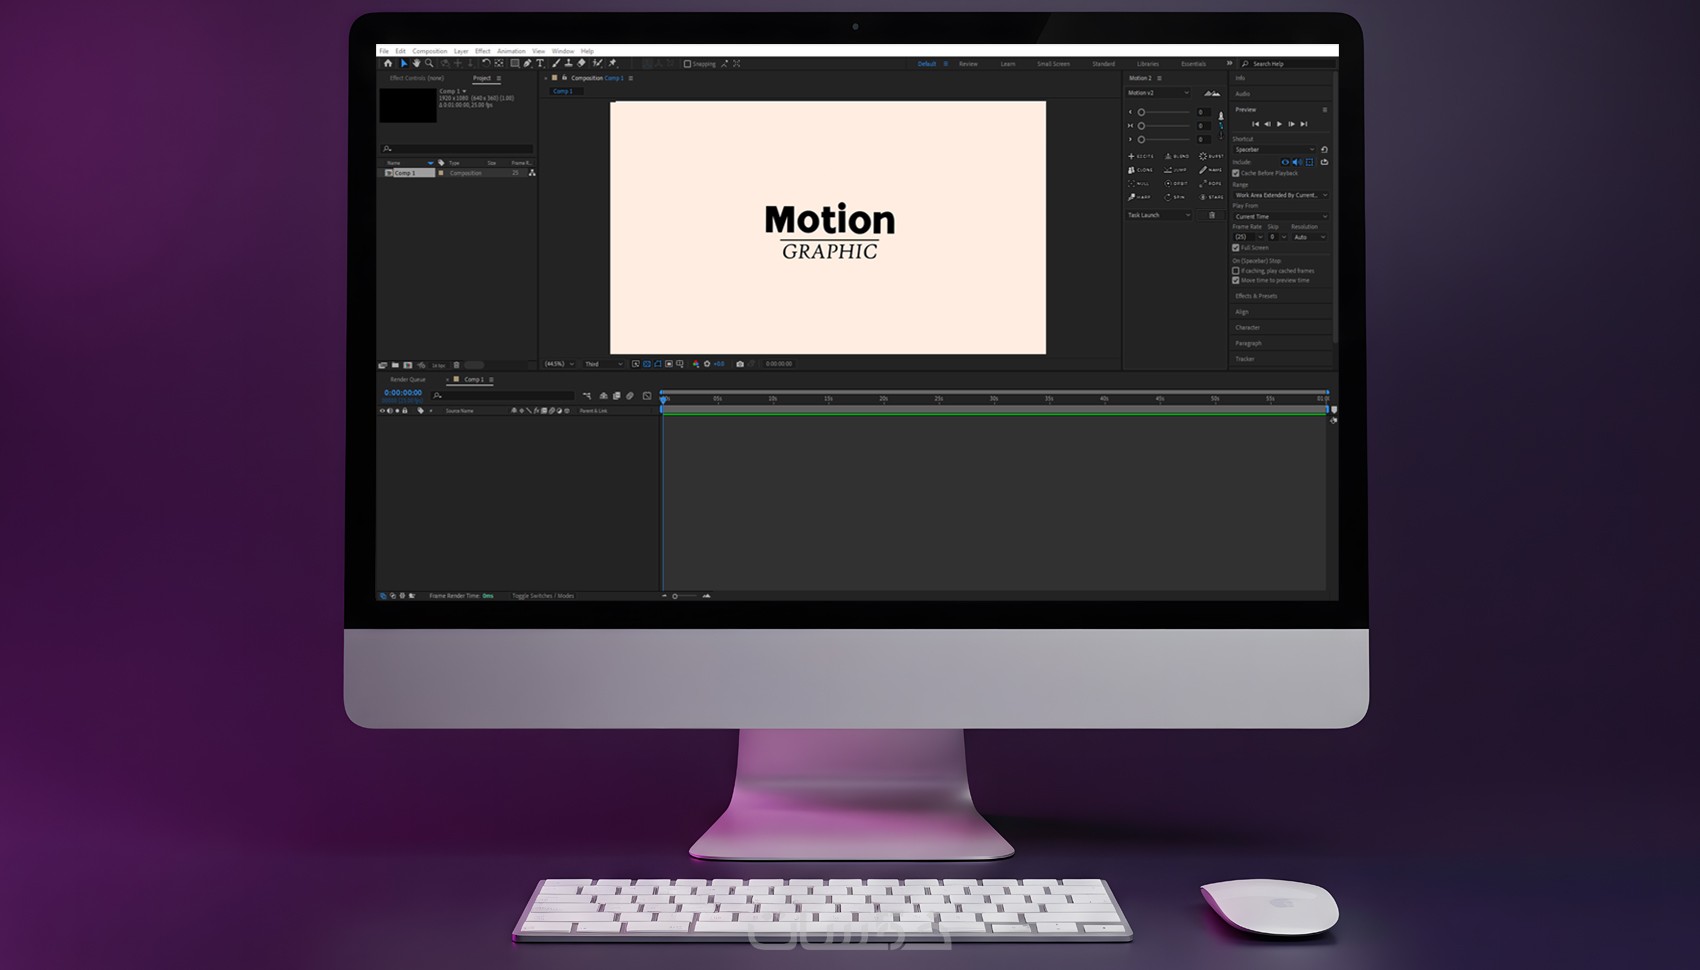Viewport: 1700px width, 970px height.
Task: Toggle audio inclusion speaker in Preview
Action: point(1297,162)
